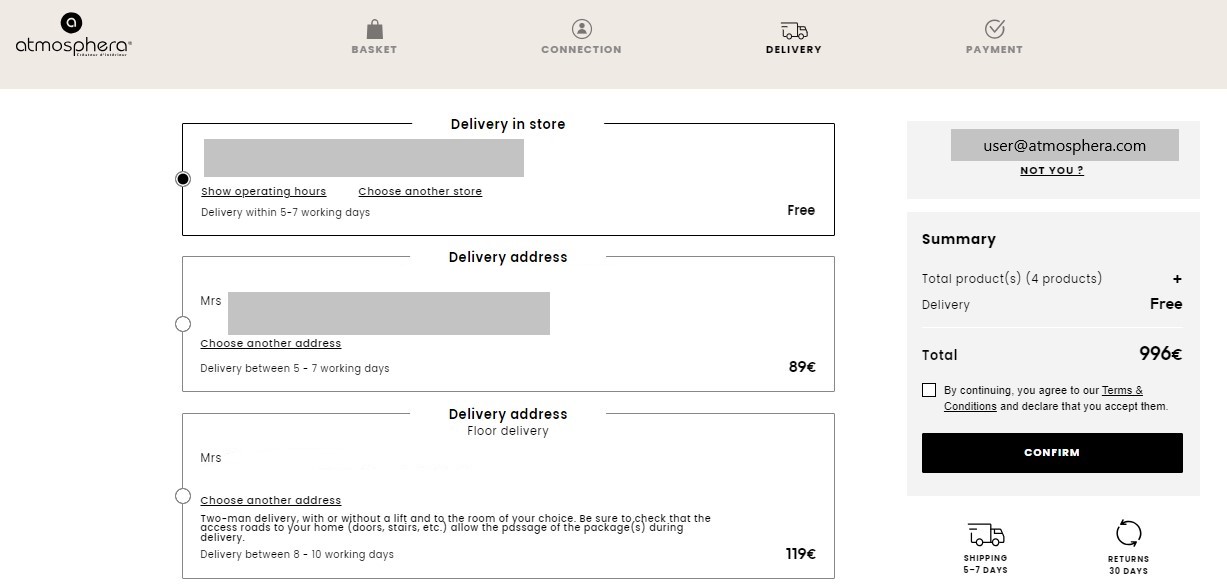Open the Payment checkmark icon step

coord(994,28)
